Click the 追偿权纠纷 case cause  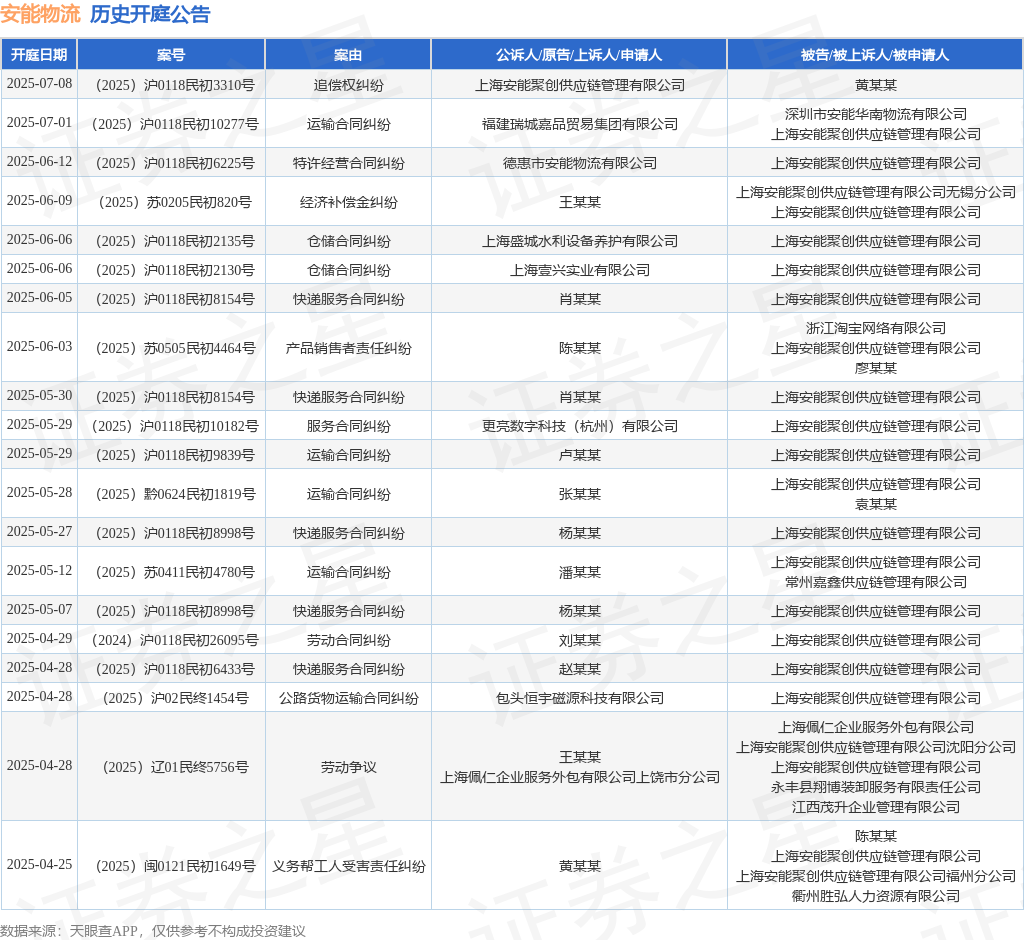348,85
